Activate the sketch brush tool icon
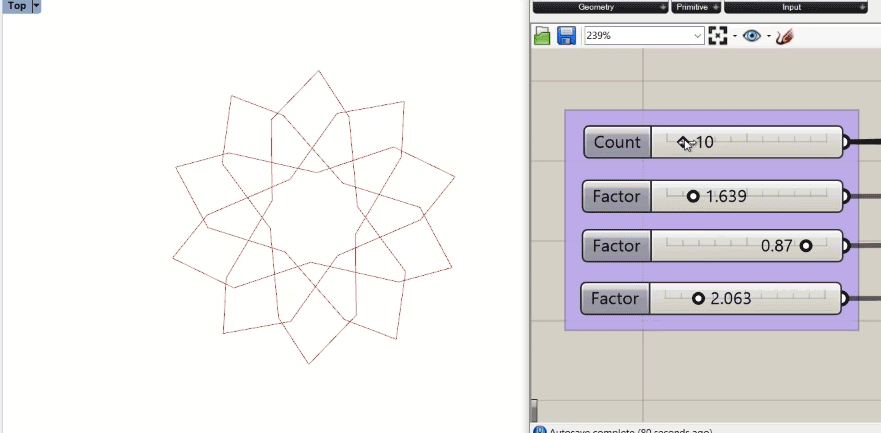The height and width of the screenshot is (433, 881). pos(784,37)
